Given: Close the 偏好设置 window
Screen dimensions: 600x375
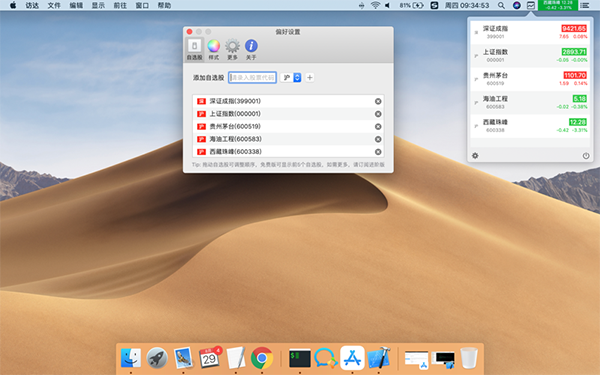Looking at the screenshot, I should 189,31.
